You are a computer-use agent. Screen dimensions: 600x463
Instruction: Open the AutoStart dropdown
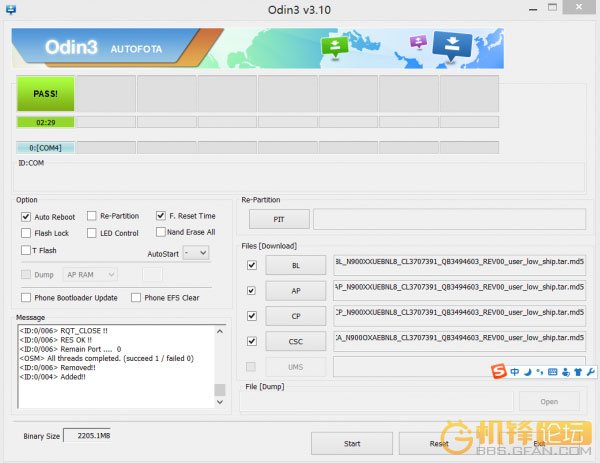[196, 253]
